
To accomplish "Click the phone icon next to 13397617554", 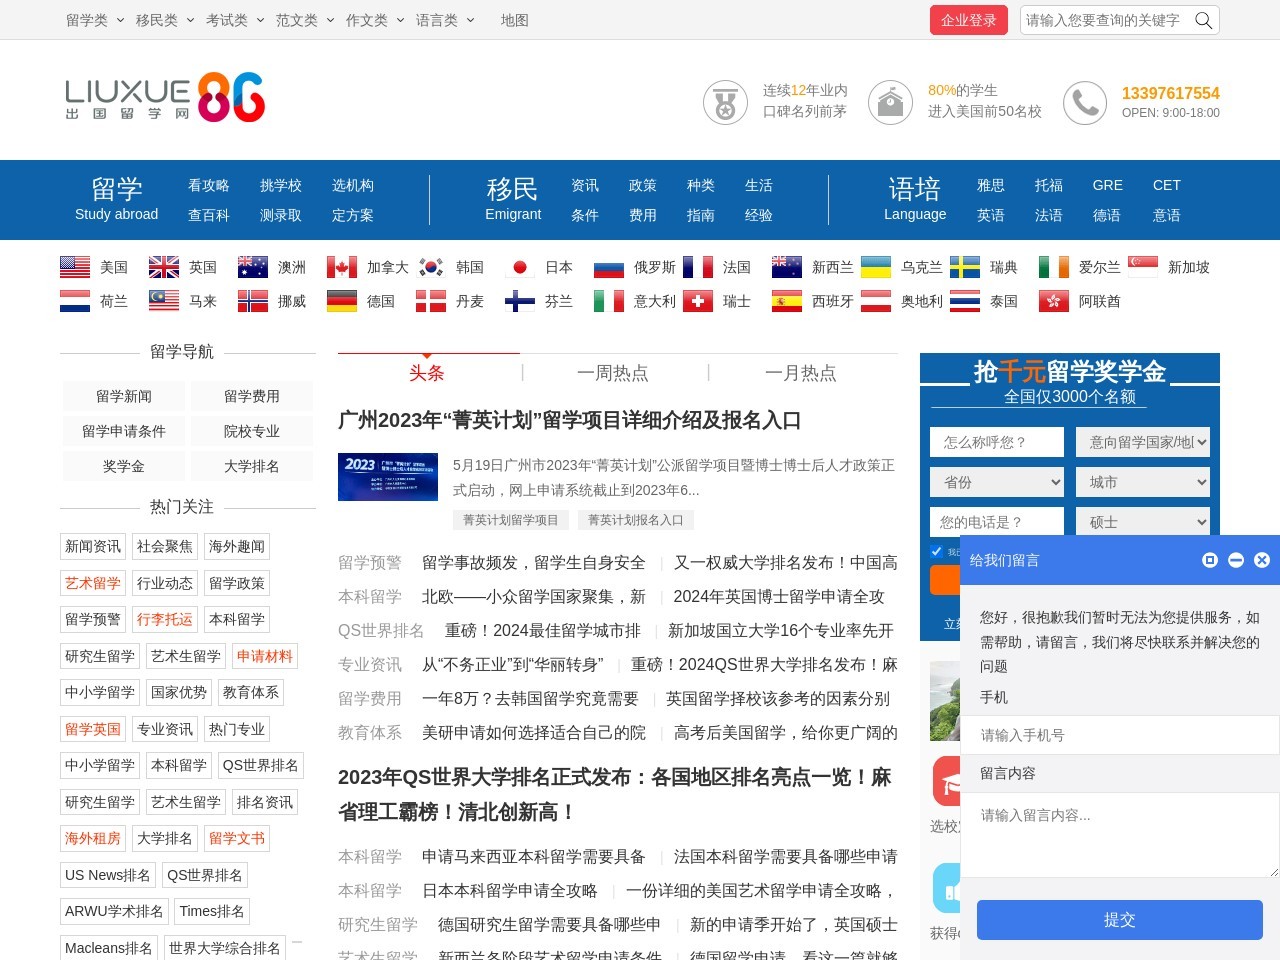I will [x=1084, y=102].
